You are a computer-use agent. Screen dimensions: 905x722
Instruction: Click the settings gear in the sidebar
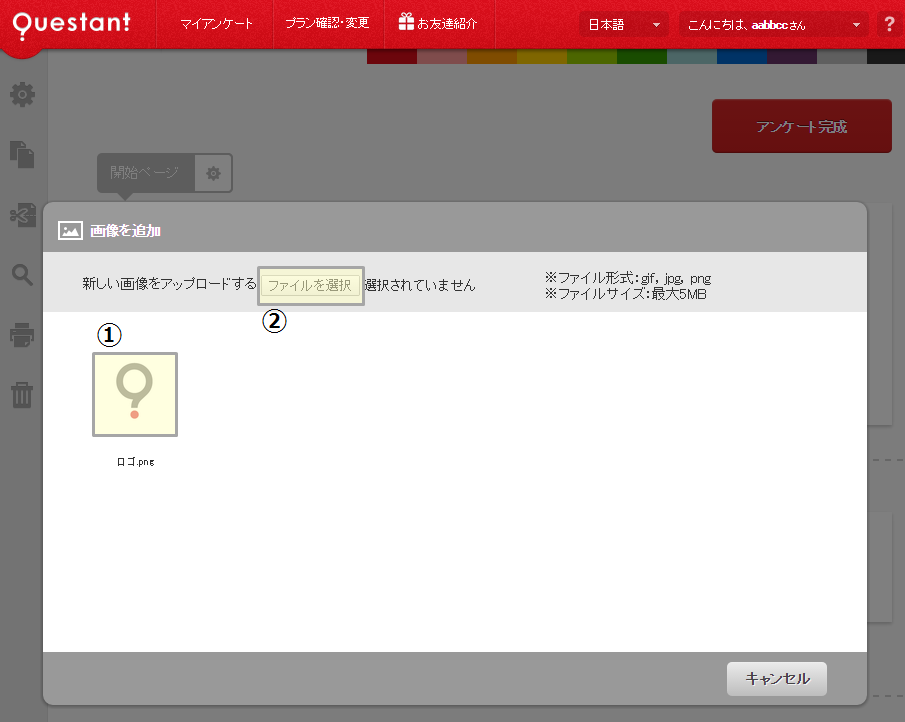[23, 95]
